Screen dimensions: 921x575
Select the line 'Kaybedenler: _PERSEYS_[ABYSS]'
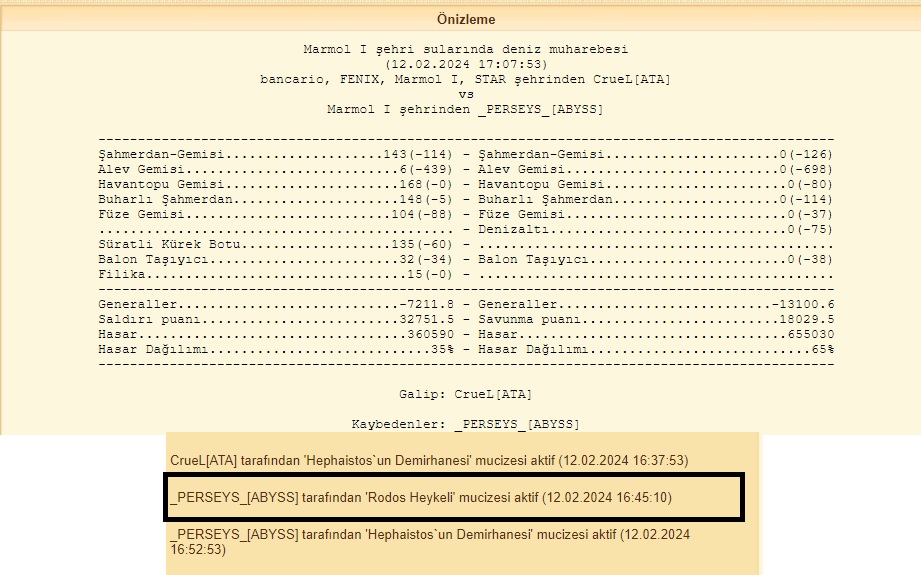point(466,424)
